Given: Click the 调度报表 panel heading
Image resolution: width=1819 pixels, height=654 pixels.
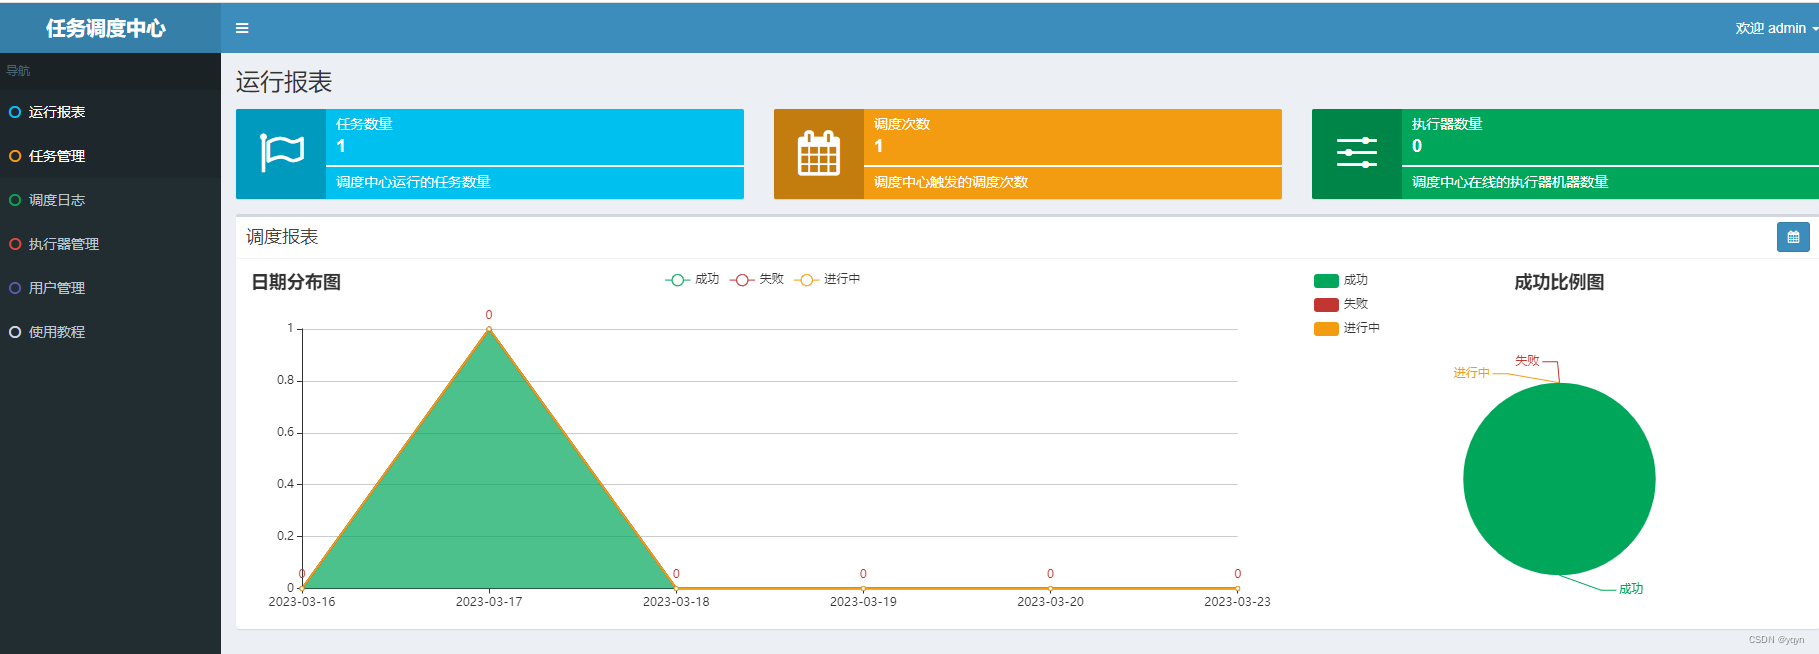Looking at the screenshot, I should tap(282, 237).
